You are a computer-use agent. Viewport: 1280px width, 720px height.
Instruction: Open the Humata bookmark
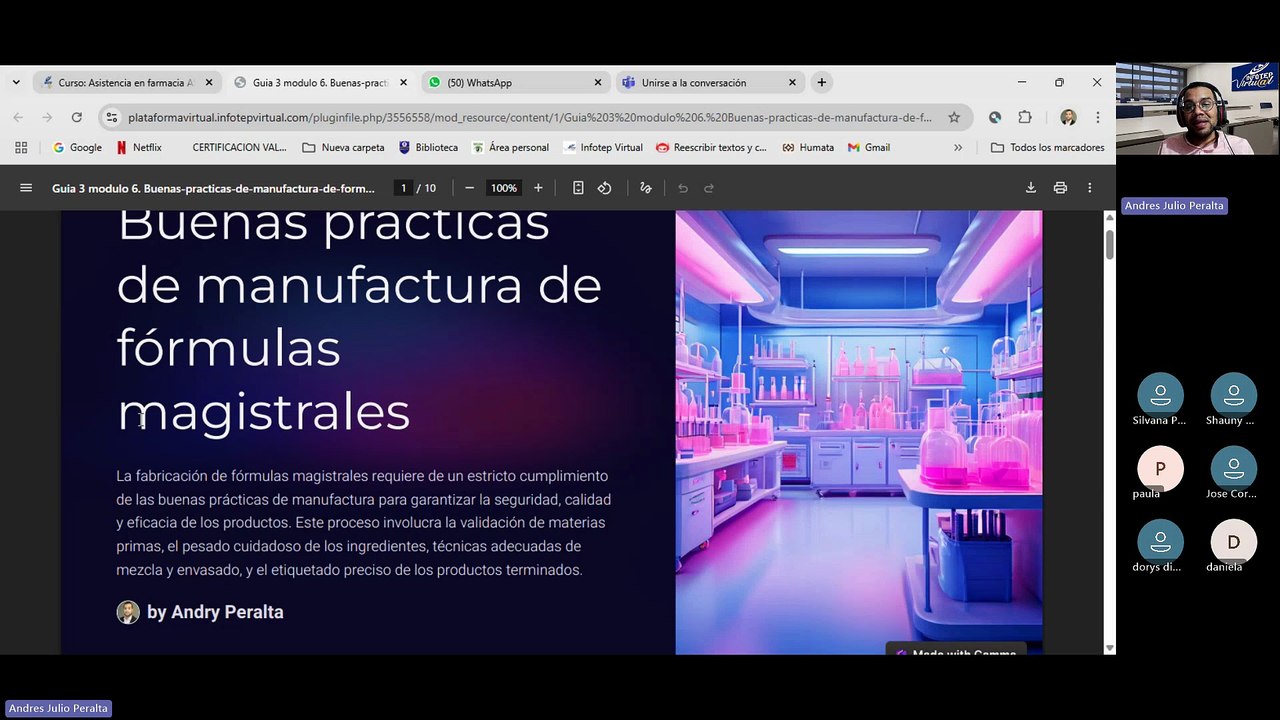[808, 147]
